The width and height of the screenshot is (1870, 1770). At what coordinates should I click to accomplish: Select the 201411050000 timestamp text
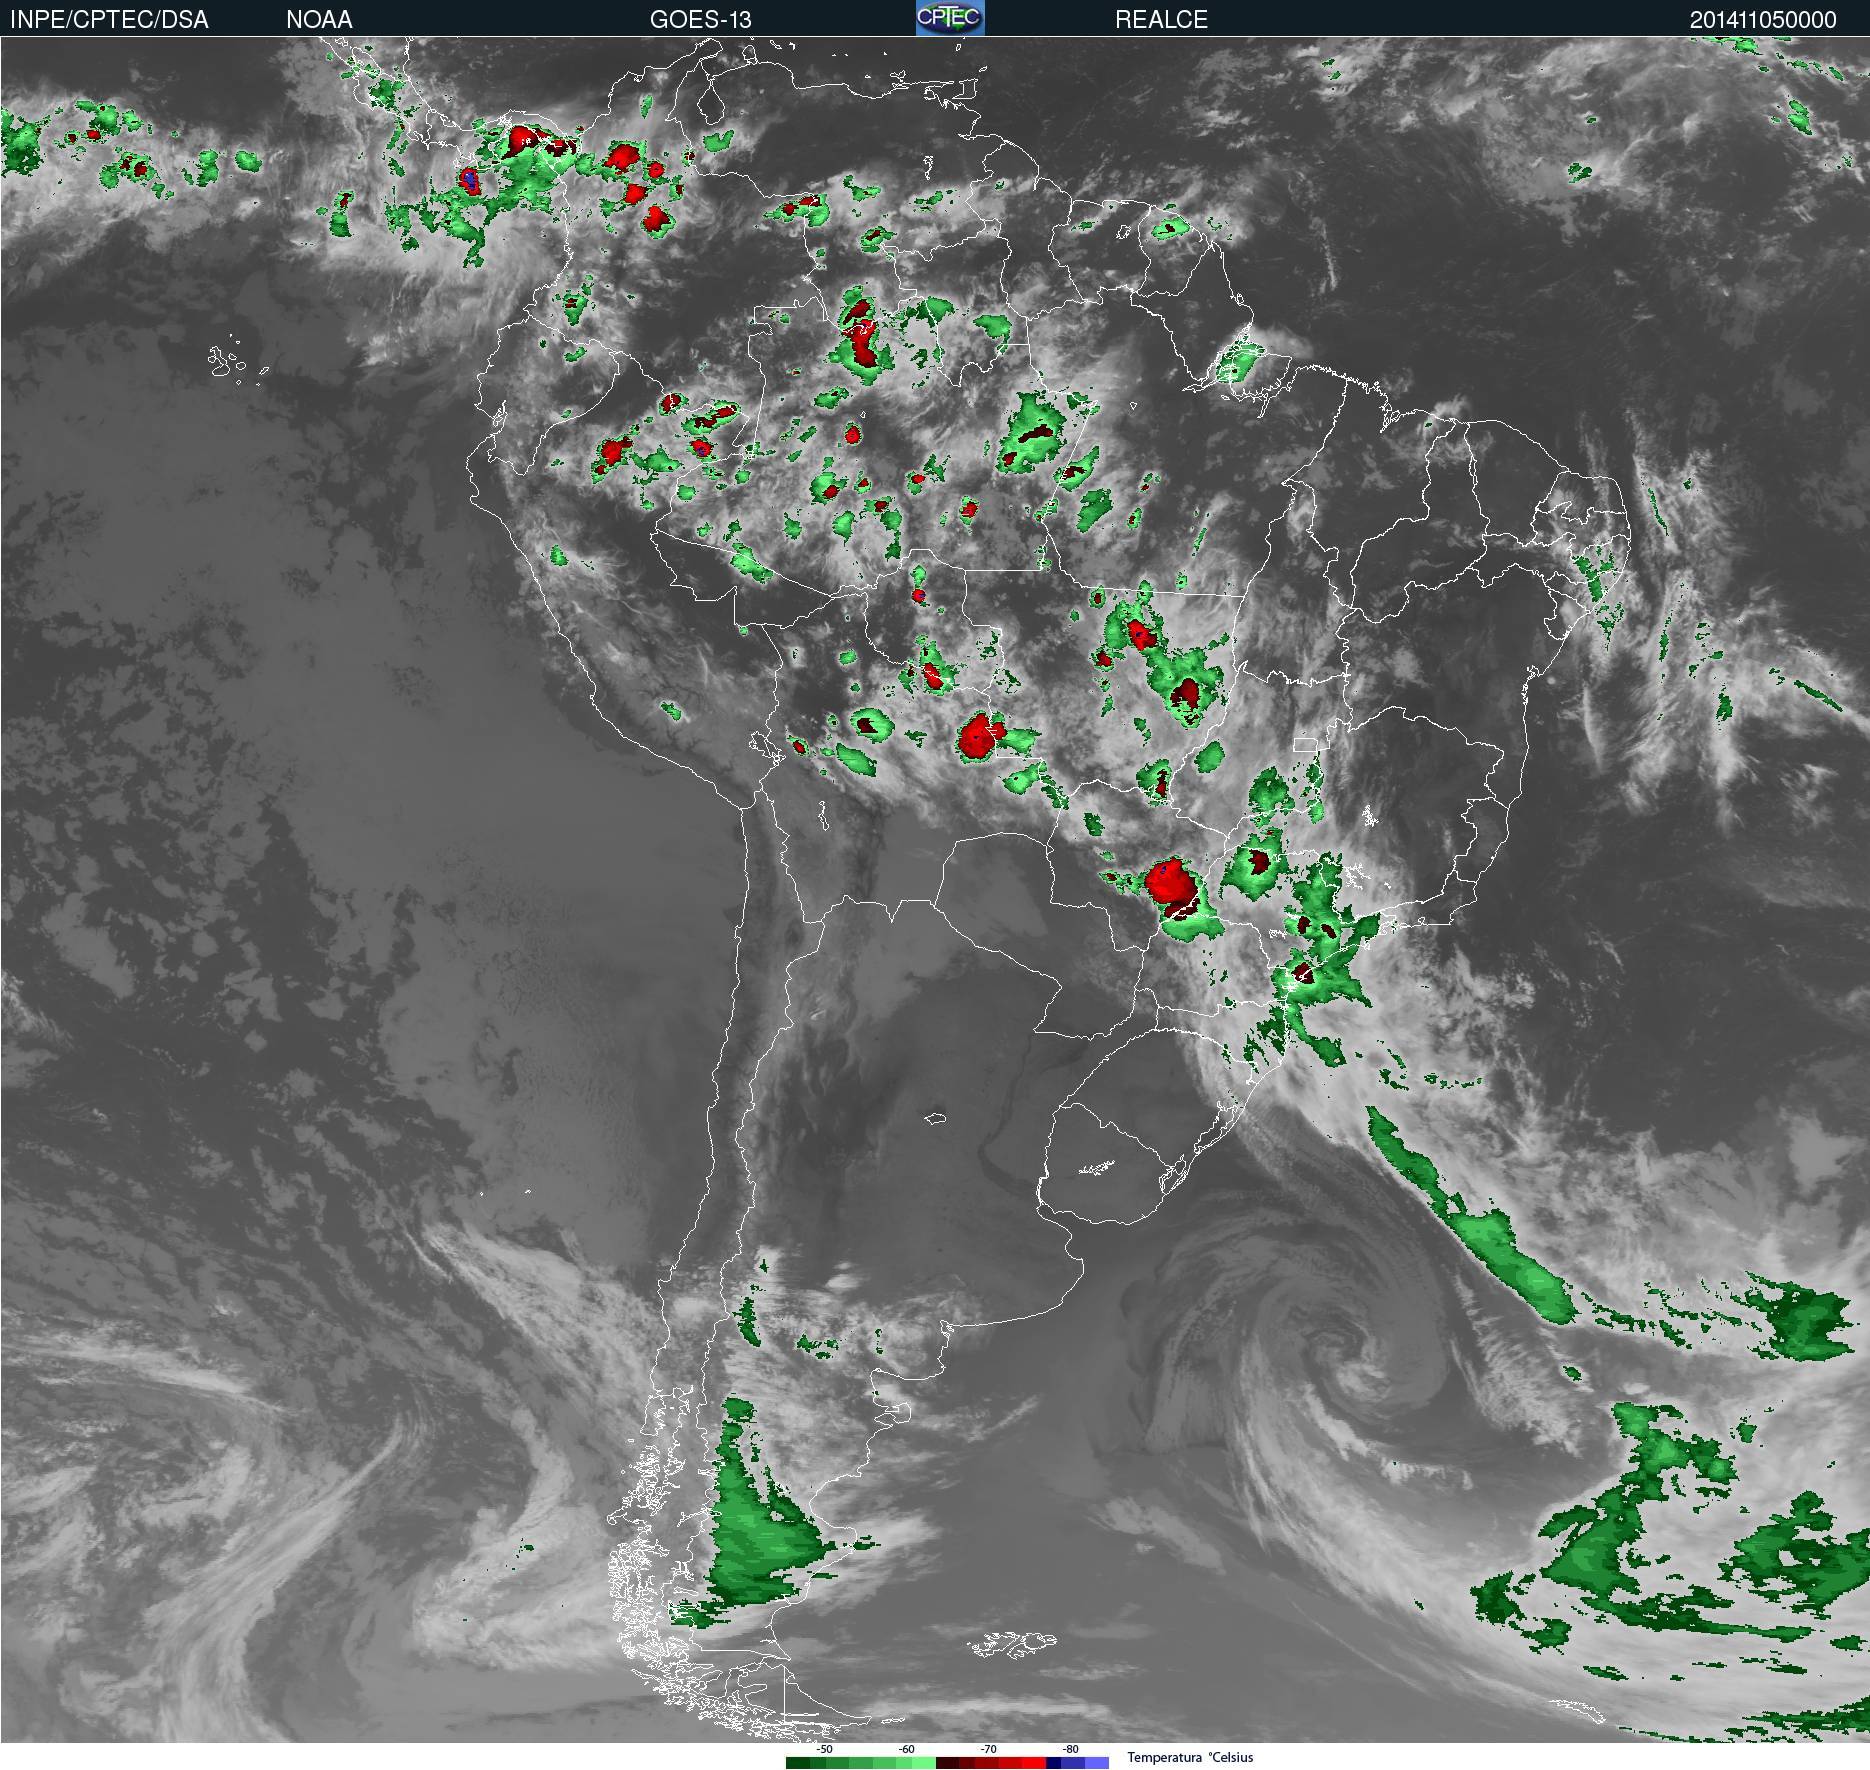[1762, 19]
